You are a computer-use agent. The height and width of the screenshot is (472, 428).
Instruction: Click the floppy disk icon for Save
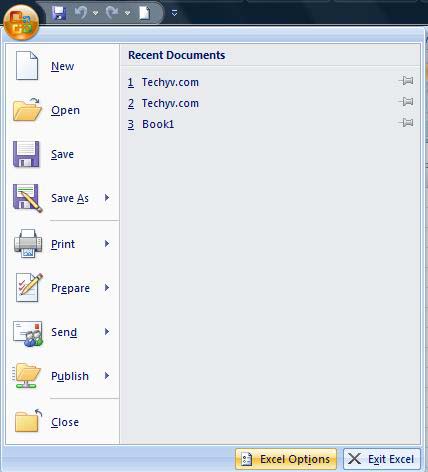(26, 154)
